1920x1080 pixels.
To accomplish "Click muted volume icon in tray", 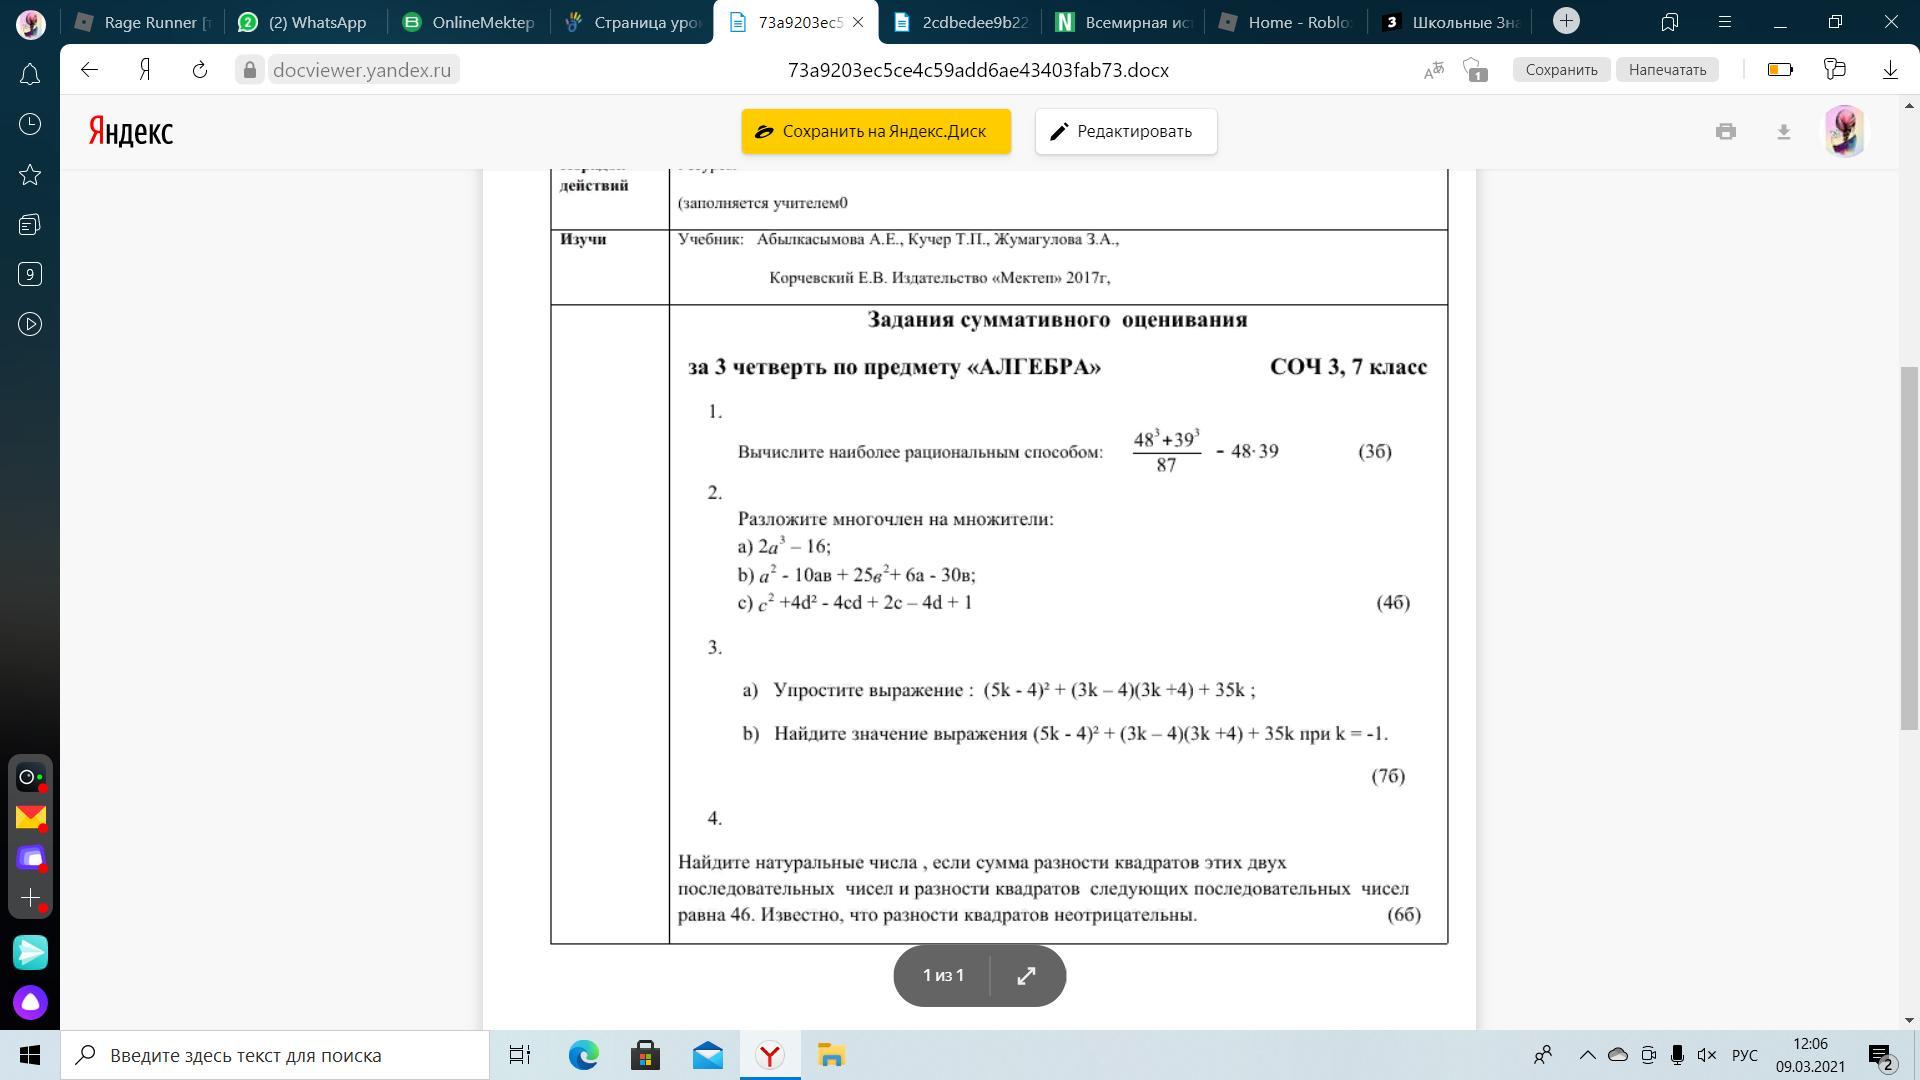I will [x=1707, y=1055].
